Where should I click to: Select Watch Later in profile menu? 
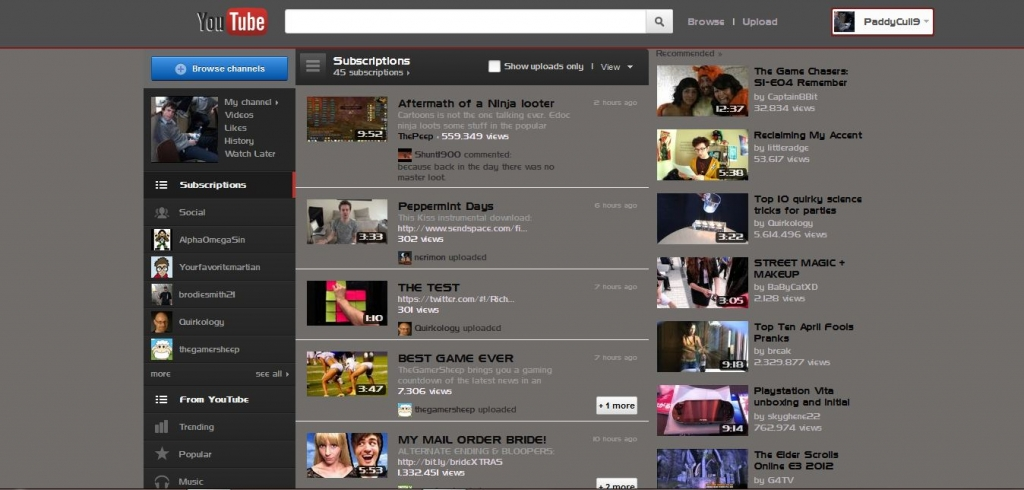pyautogui.click(x=250, y=154)
